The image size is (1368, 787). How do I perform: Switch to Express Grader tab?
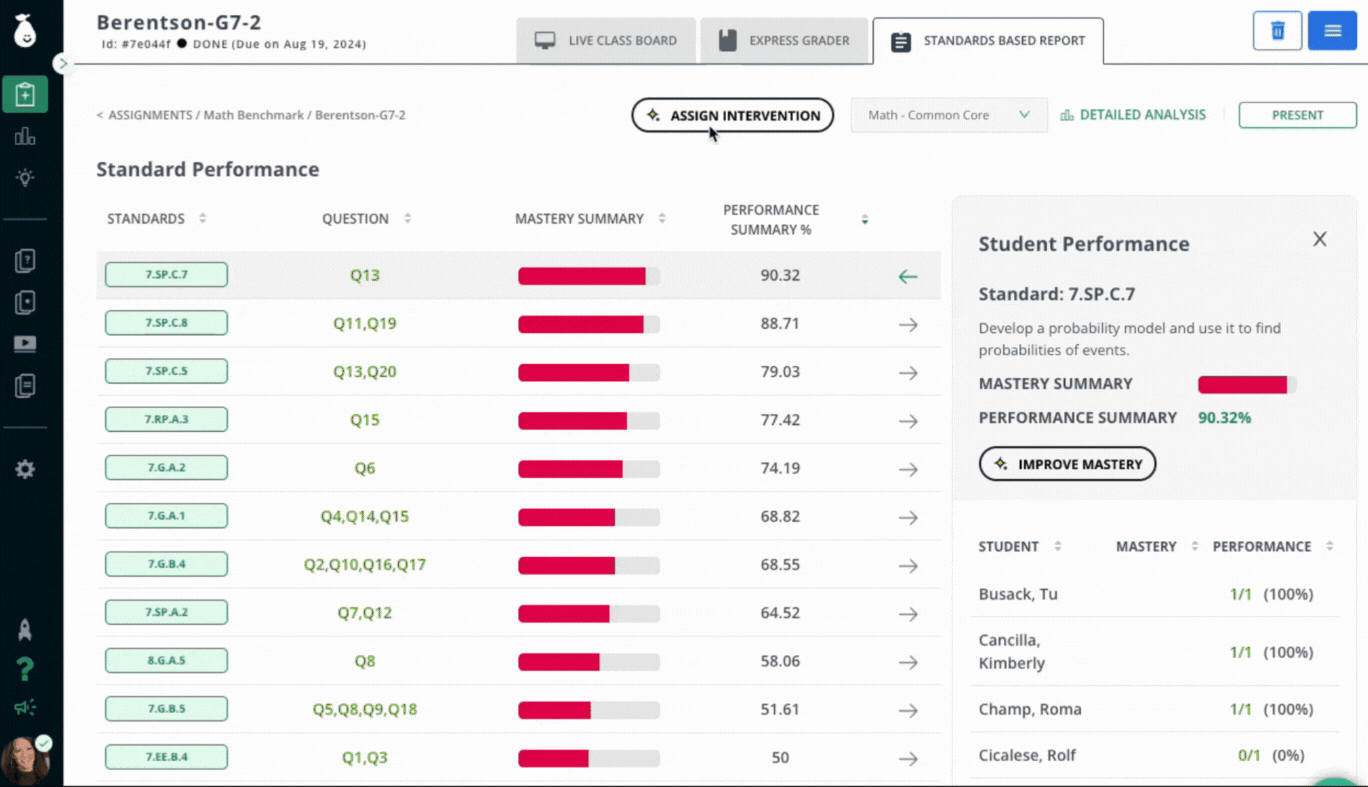tap(784, 41)
